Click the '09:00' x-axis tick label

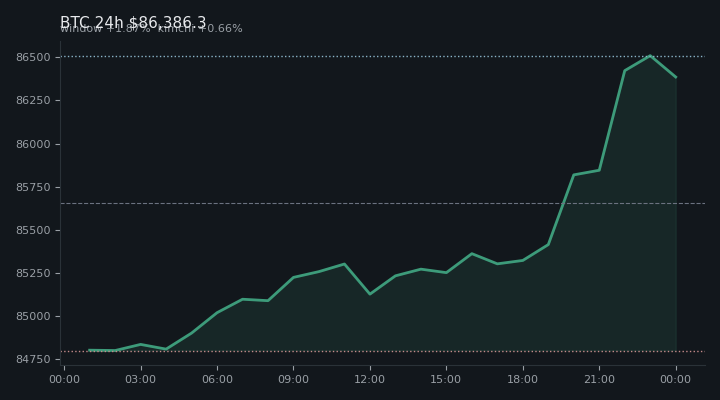click(x=293, y=379)
